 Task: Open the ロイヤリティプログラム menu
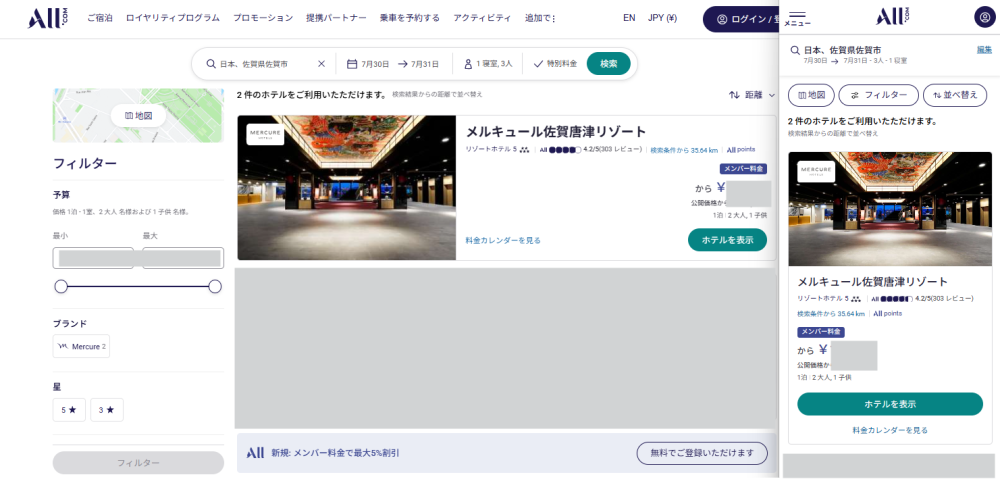[172, 18]
